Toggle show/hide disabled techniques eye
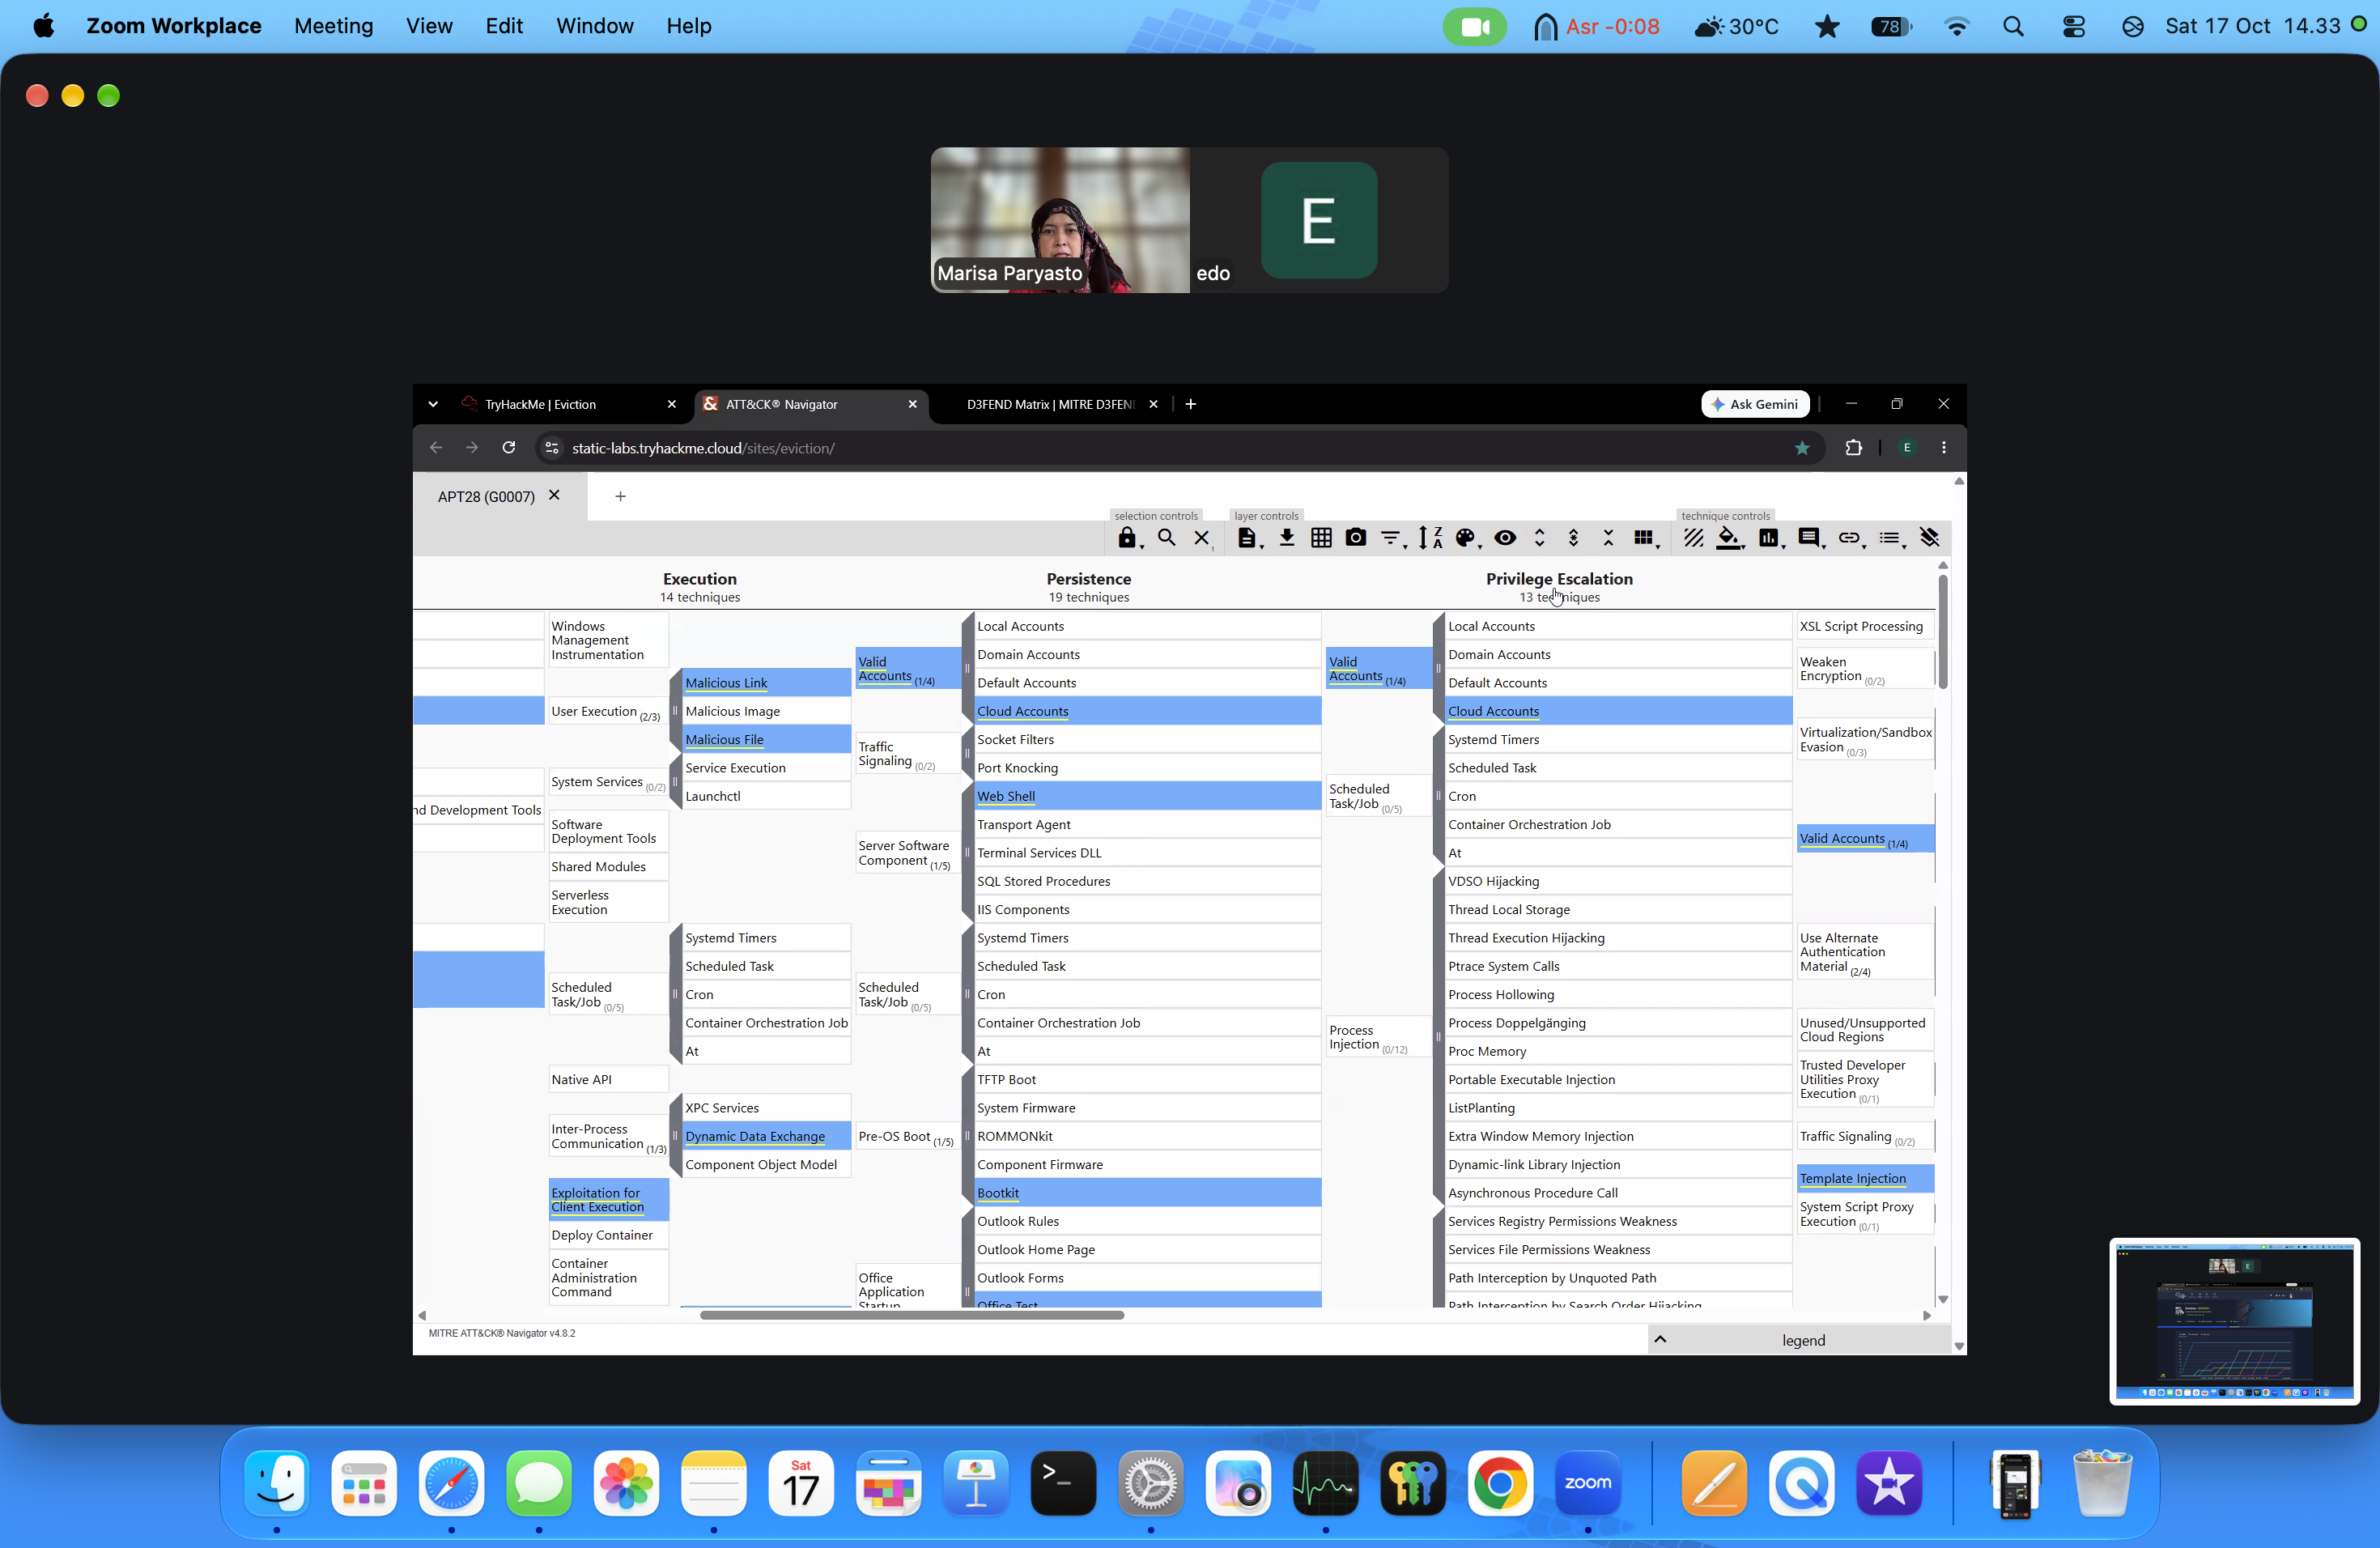Viewport: 2380px width, 1548px height. coord(1505,538)
